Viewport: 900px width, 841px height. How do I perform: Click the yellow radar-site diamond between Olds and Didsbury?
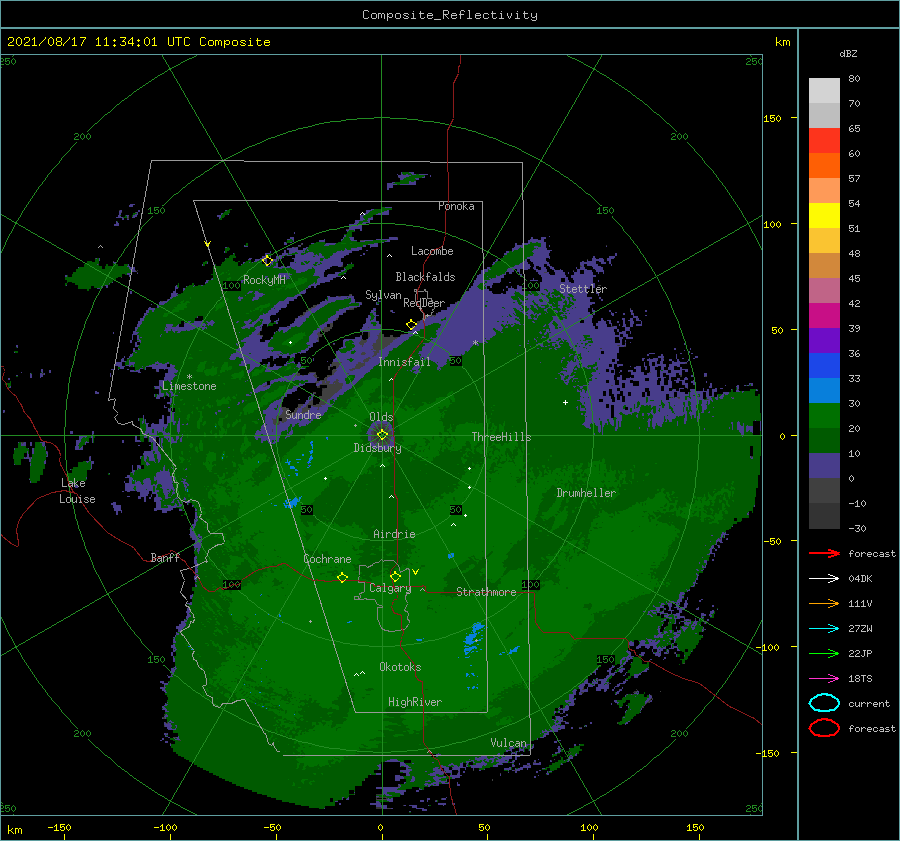tap(382, 435)
